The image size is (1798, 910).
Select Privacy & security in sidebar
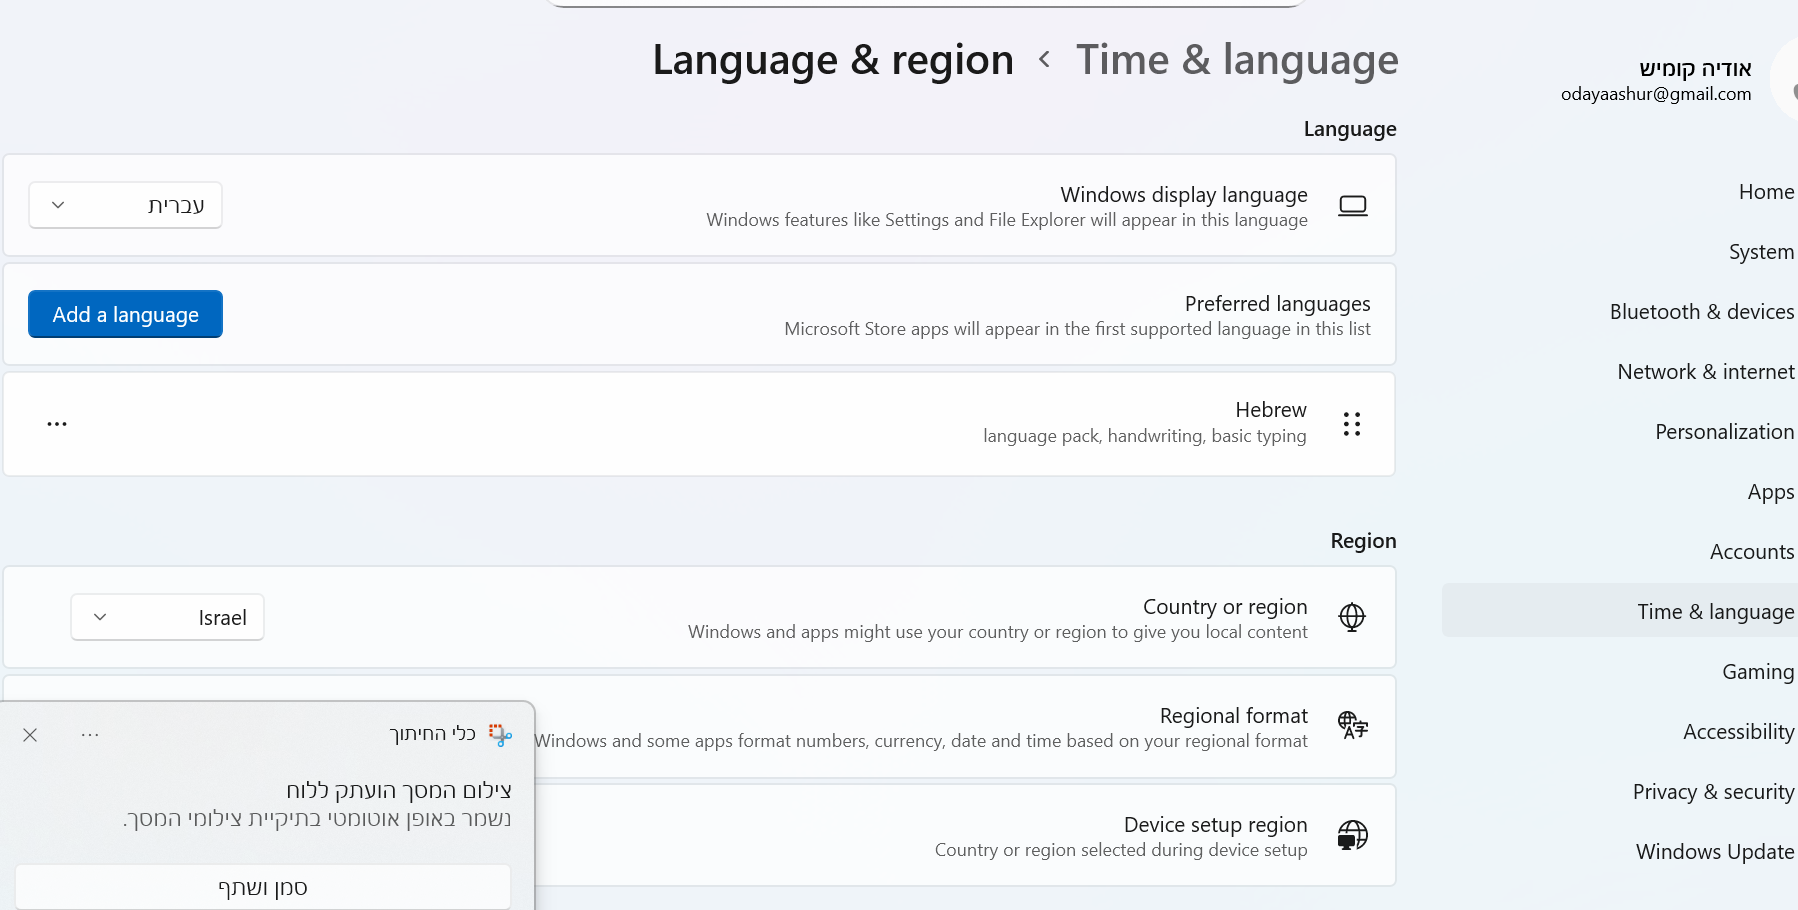tap(1713, 792)
